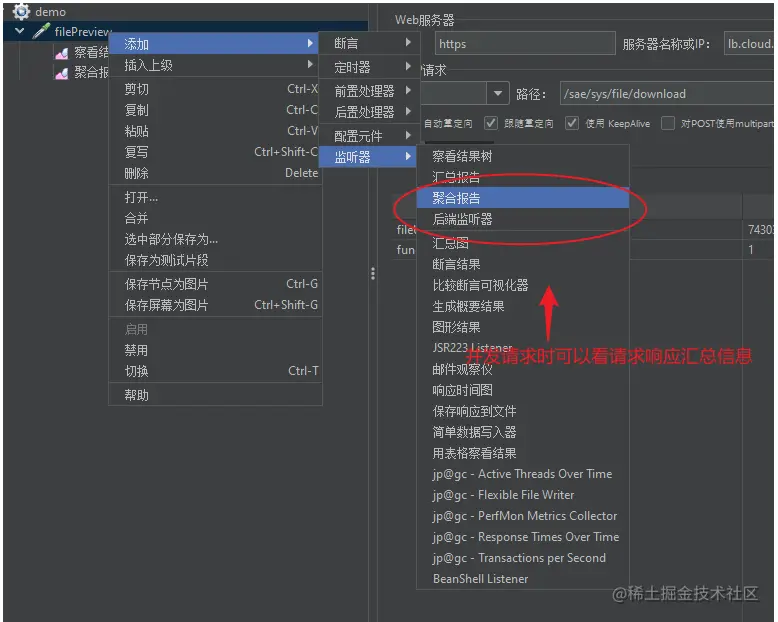Select jp@gc - Transactions per Second

(x=523, y=558)
